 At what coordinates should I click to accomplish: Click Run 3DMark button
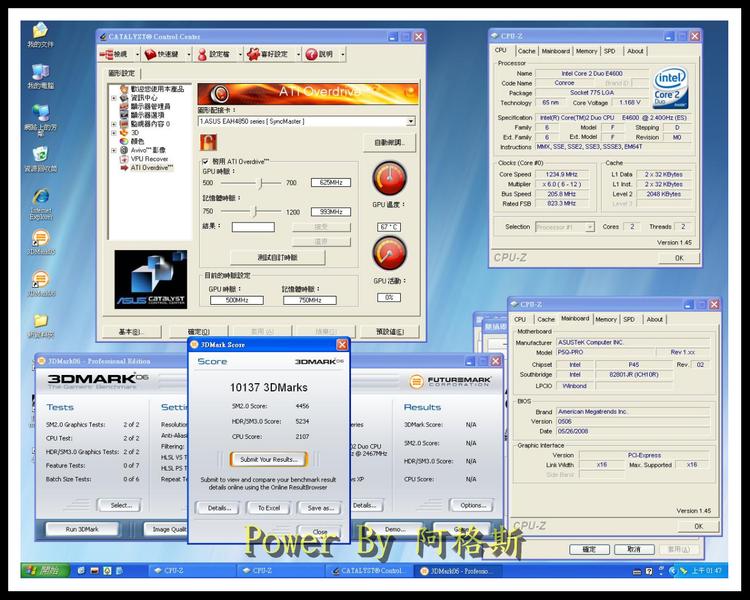coord(82,529)
